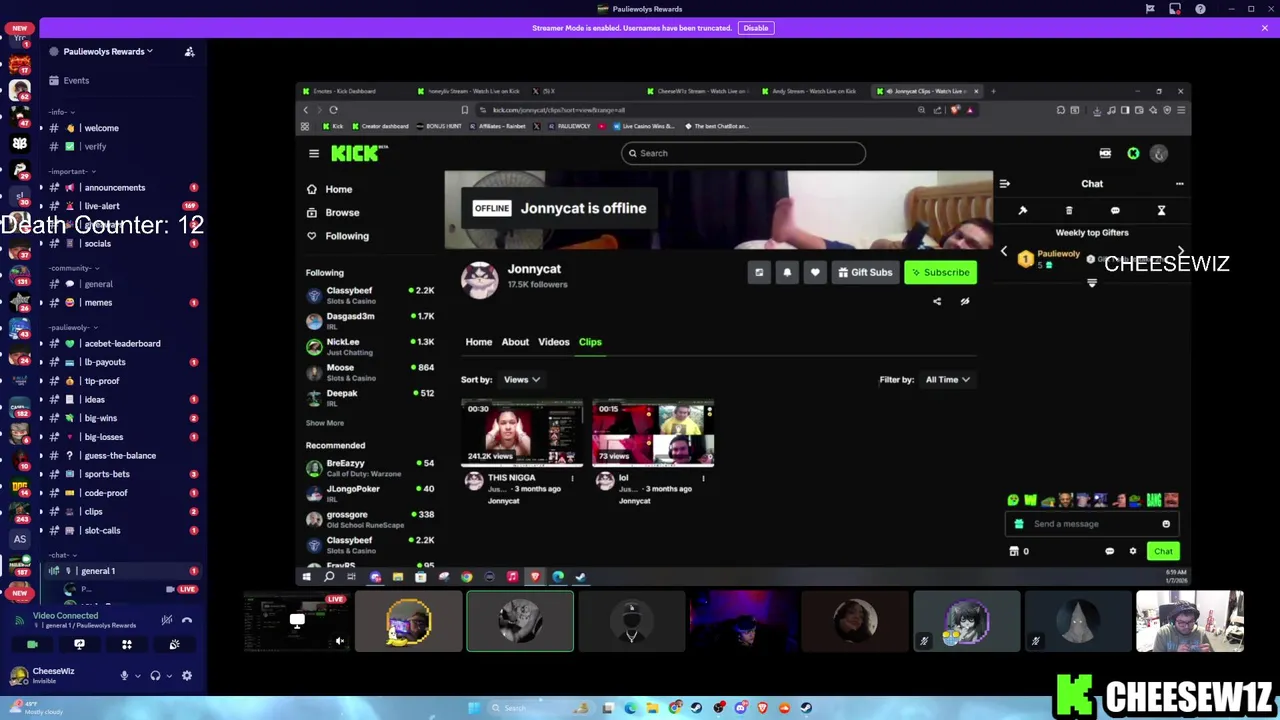Reload page in inner browser
The width and height of the screenshot is (1280, 720).
(x=333, y=110)
